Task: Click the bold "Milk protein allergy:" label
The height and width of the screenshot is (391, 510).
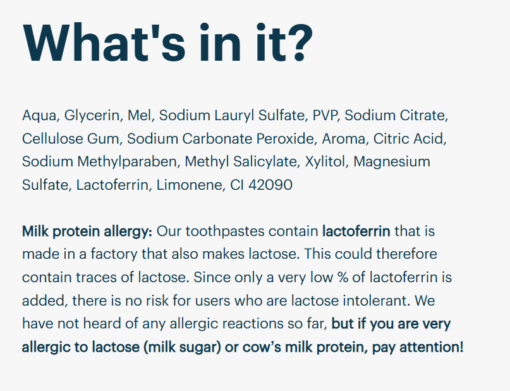Action: pyautogui.click(x=87, y=231)
